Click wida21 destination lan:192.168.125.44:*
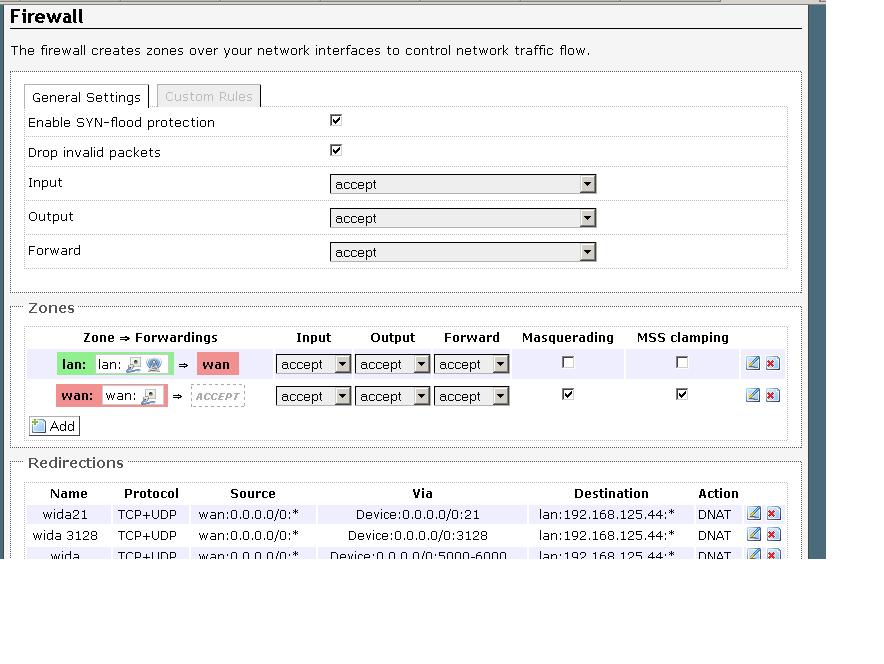The width and height of the screenshot is (884, 664). 607,515
